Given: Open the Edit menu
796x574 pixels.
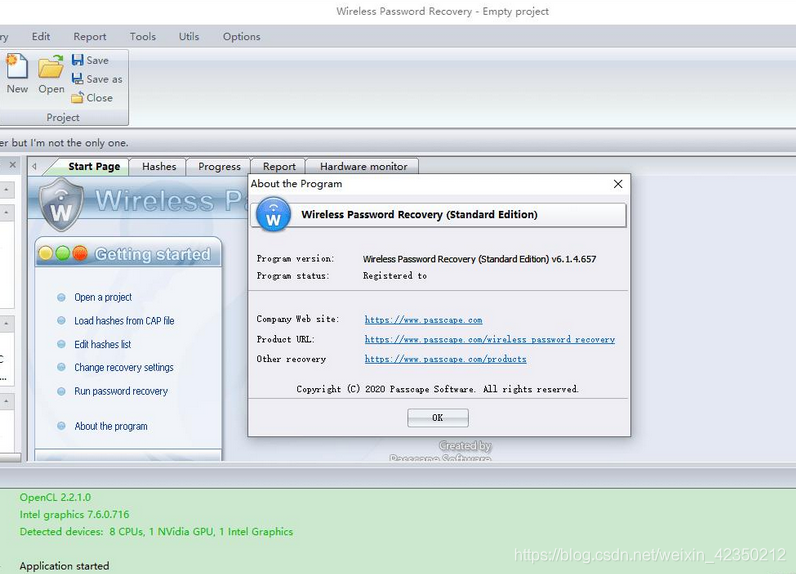Looking at the screenshot, I should (41, 37).
